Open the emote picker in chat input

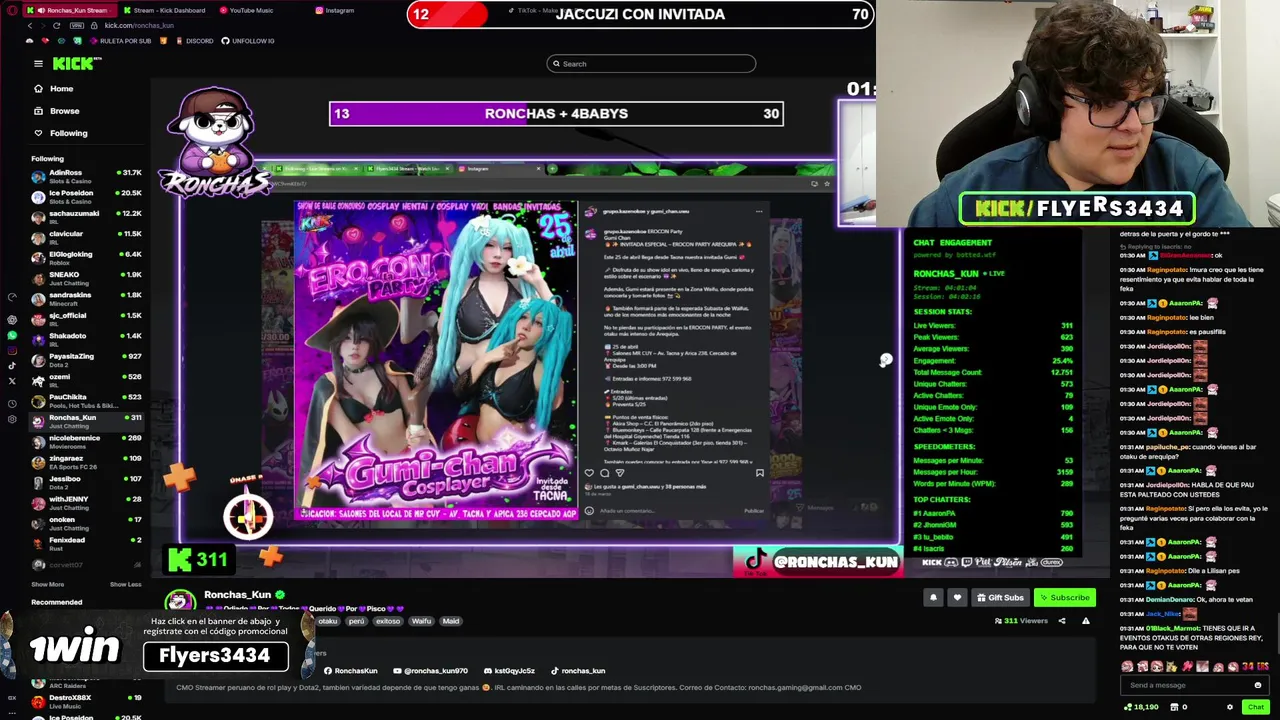1258,685
